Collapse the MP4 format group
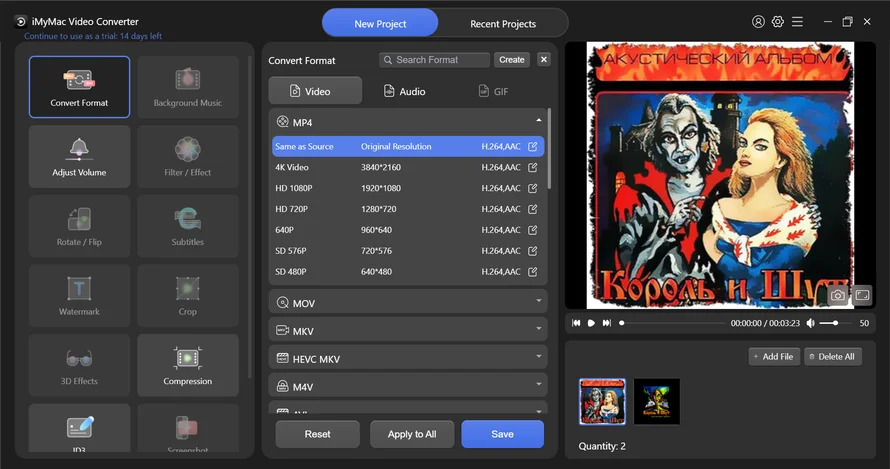 (x=538, y=120)
